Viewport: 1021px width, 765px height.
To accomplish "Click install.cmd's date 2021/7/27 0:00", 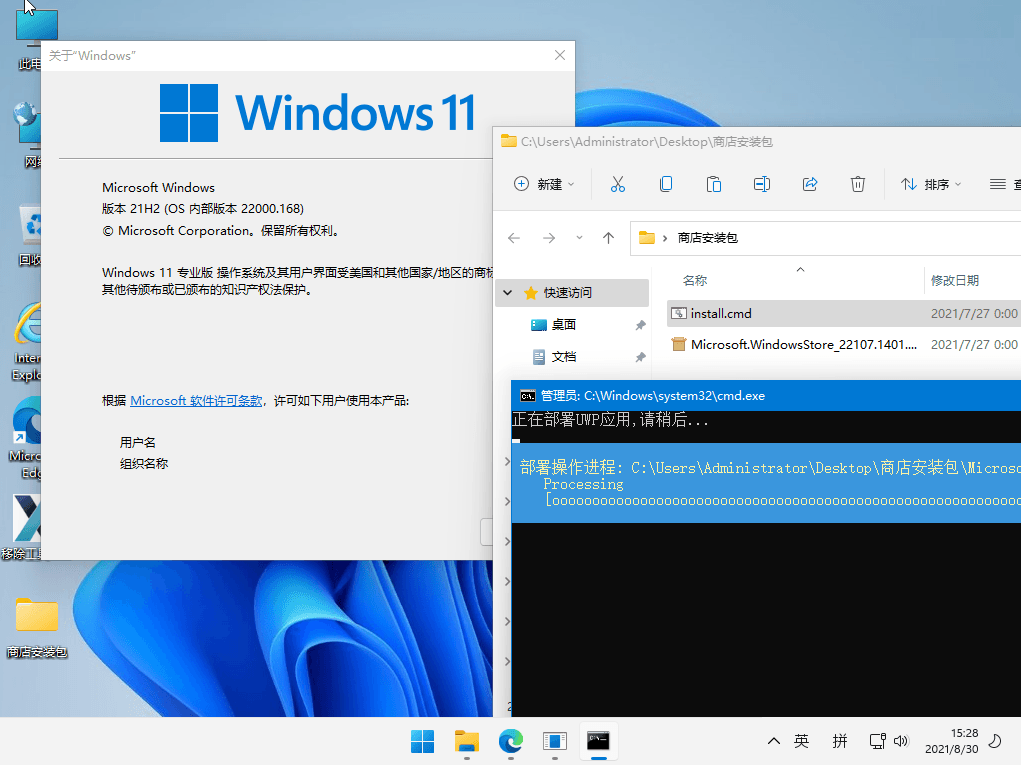I will (974, 314).
